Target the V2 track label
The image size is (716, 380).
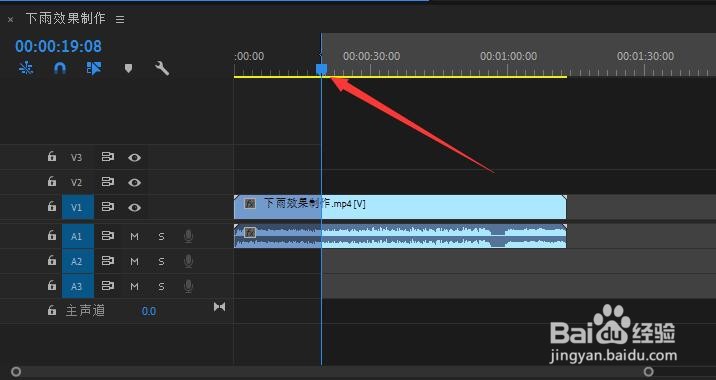[76, 182]
